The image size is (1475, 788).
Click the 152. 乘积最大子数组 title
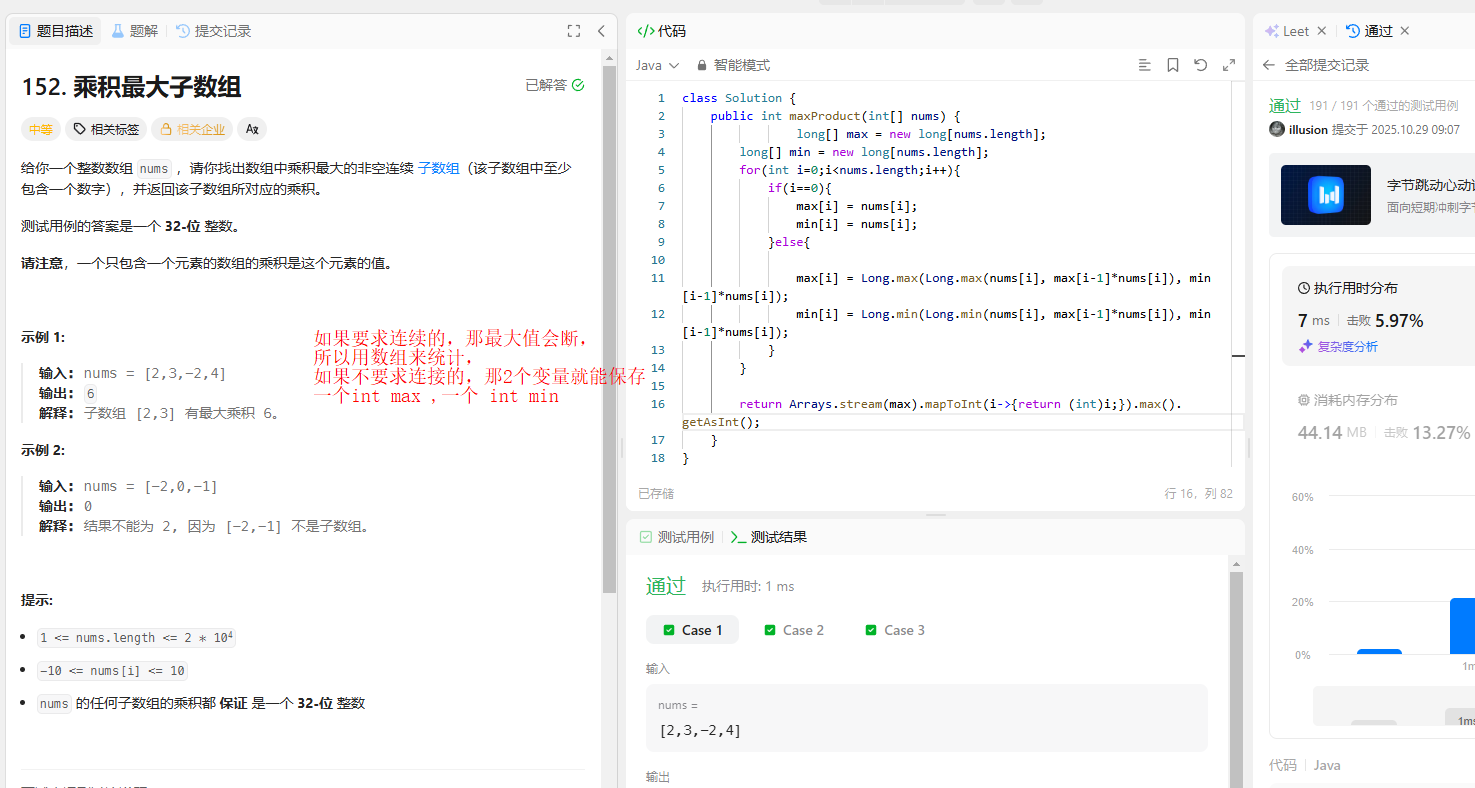(x=131, y=86)
